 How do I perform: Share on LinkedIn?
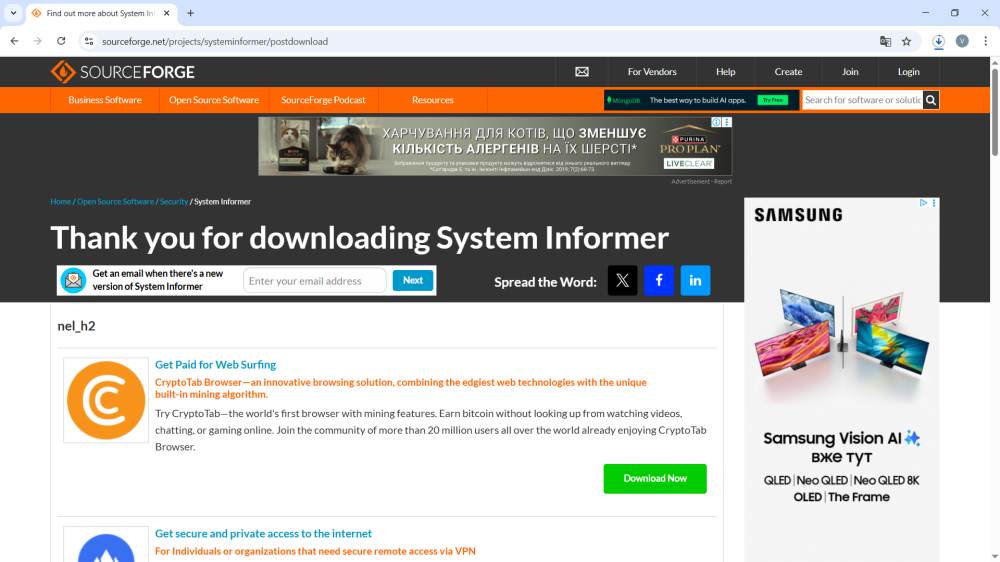tap(695, 281)
